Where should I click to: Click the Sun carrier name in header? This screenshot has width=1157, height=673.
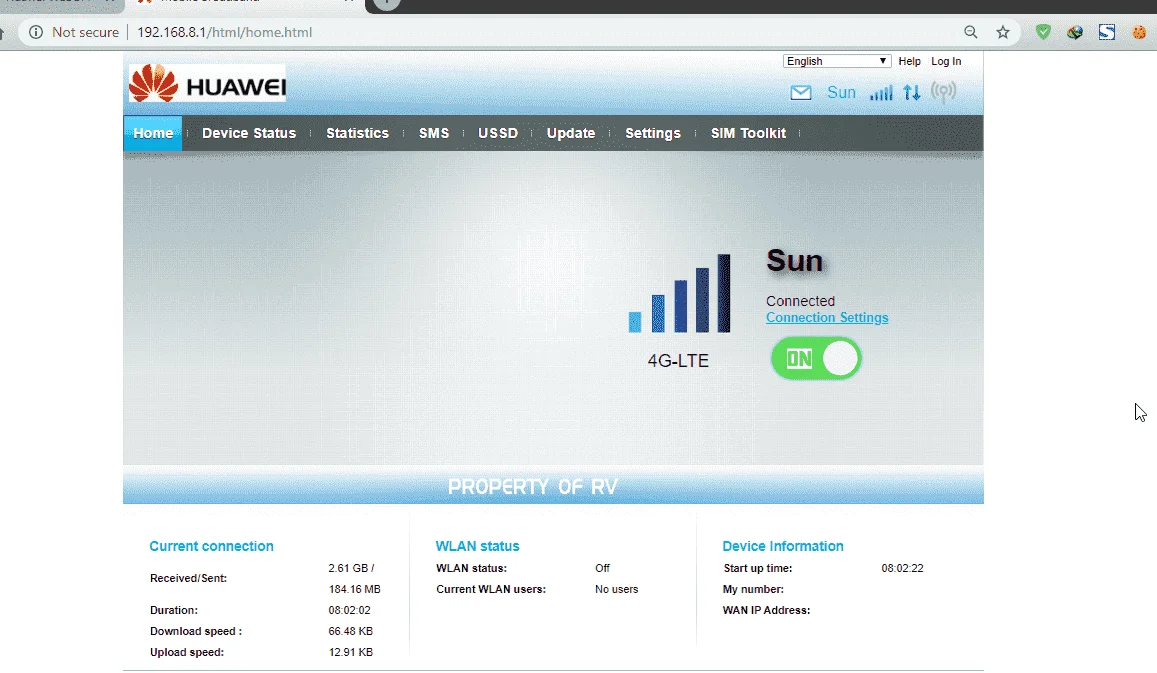click(841, 93)
